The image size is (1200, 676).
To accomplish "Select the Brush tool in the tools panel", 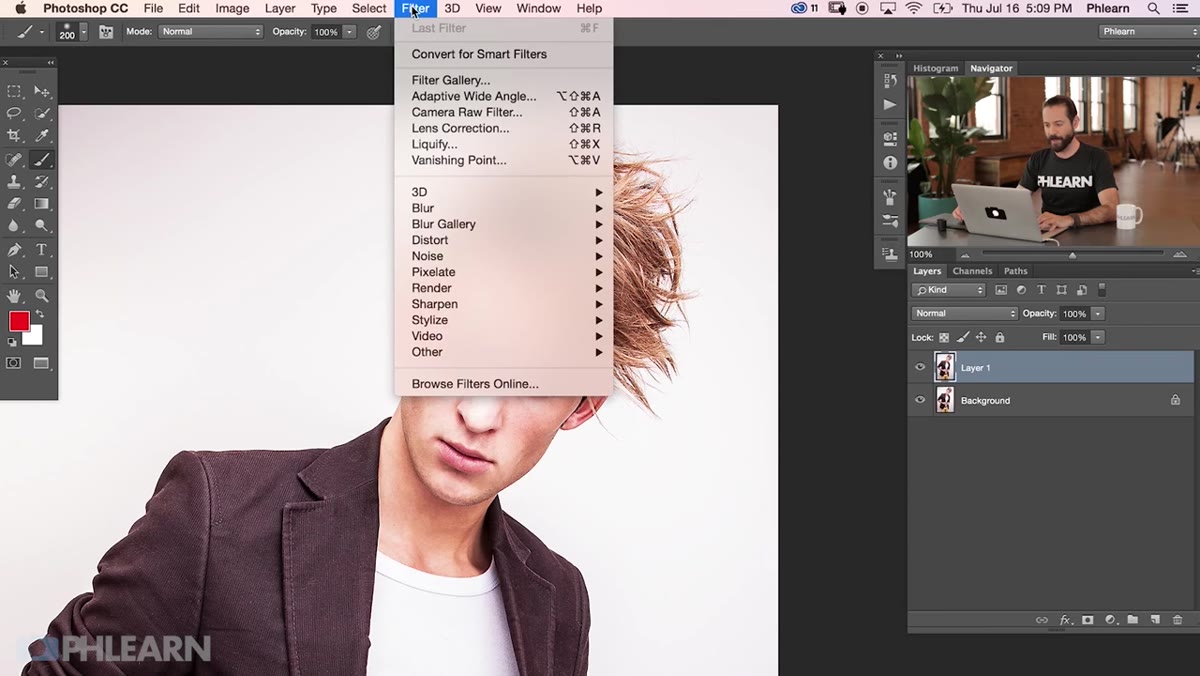I will pos(42,159).
